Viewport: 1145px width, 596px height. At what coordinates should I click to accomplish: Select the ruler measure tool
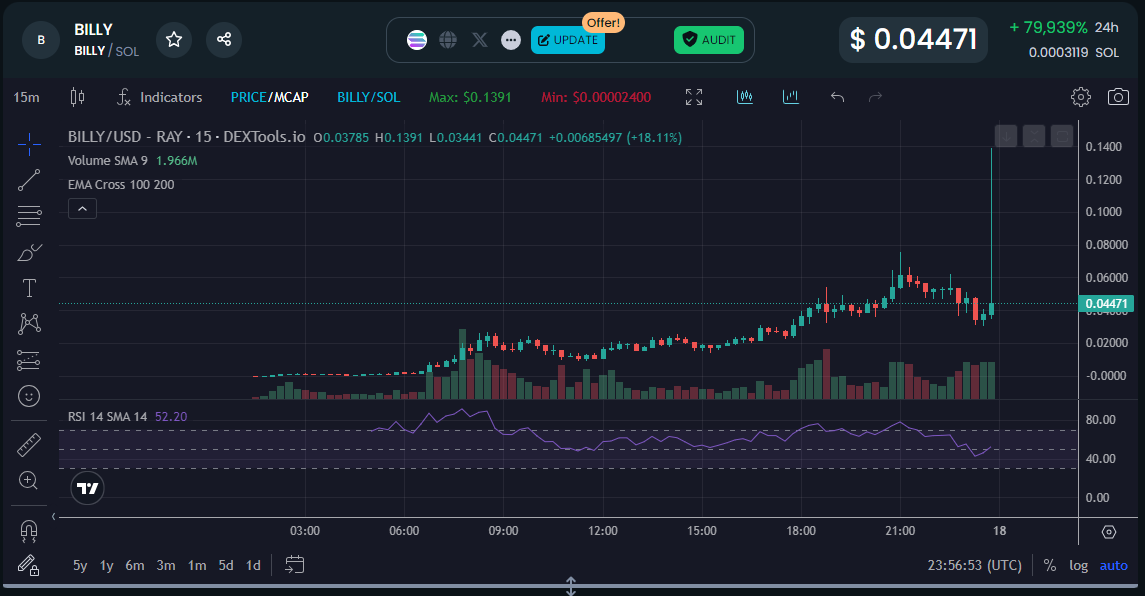click(29, 445)
